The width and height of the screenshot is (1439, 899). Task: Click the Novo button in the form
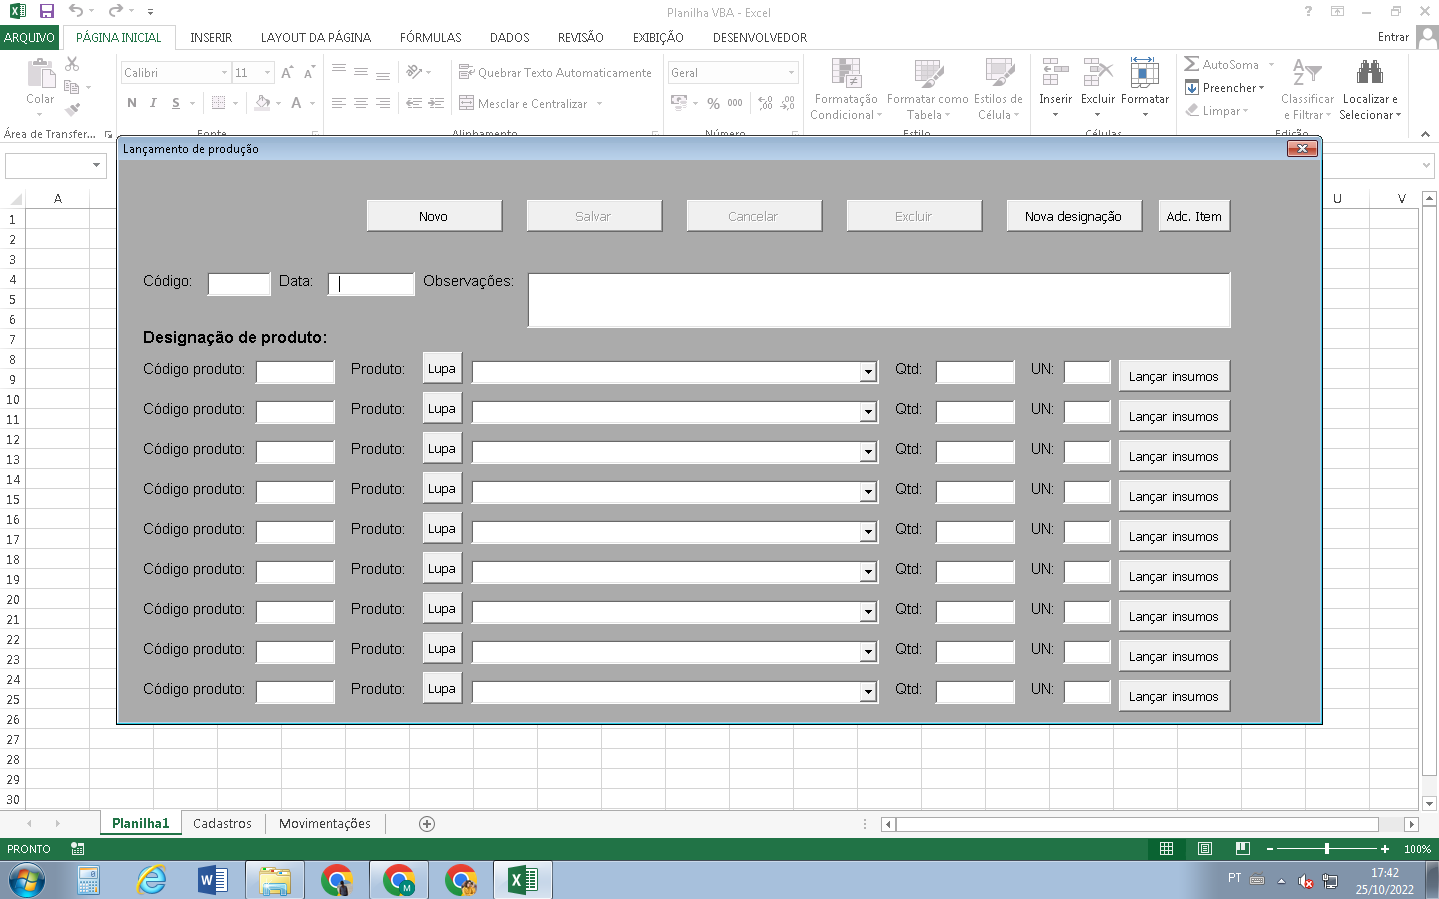[434, 216]
